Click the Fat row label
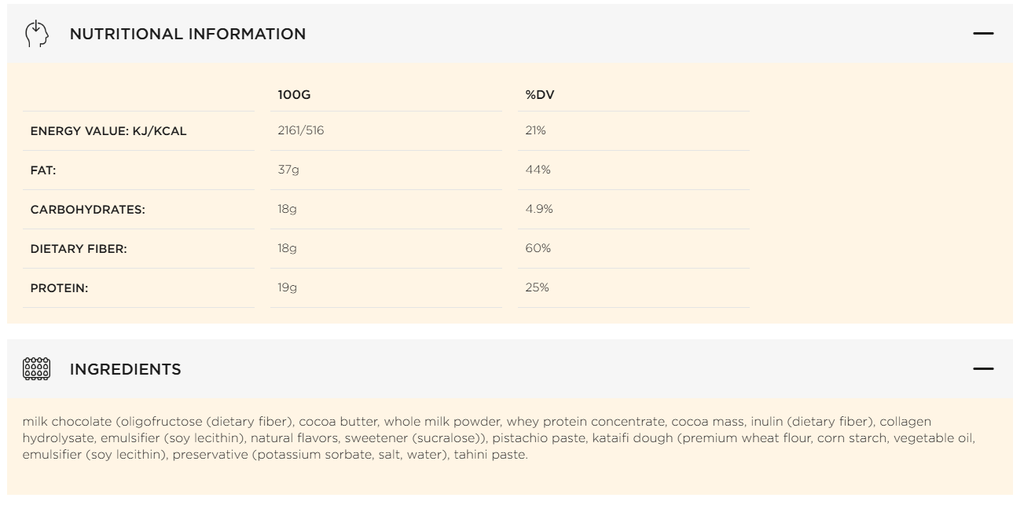This screenshot has width=1024, height=505. (43, 170)
